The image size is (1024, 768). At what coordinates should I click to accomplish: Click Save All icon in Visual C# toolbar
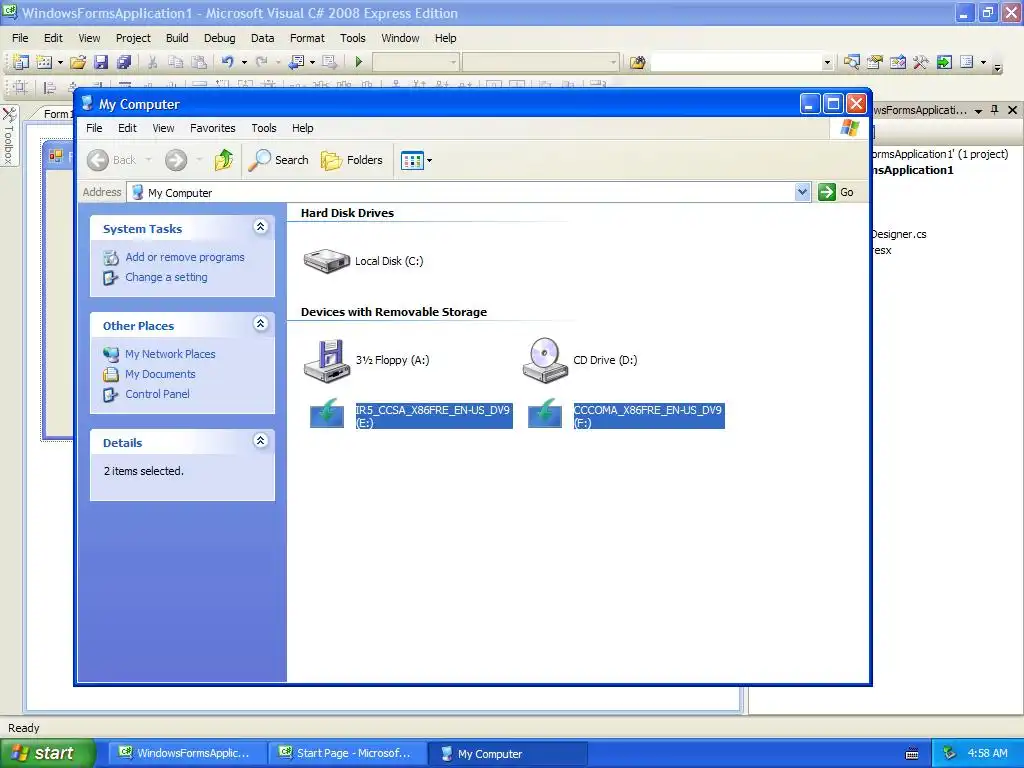coord(123,62)
